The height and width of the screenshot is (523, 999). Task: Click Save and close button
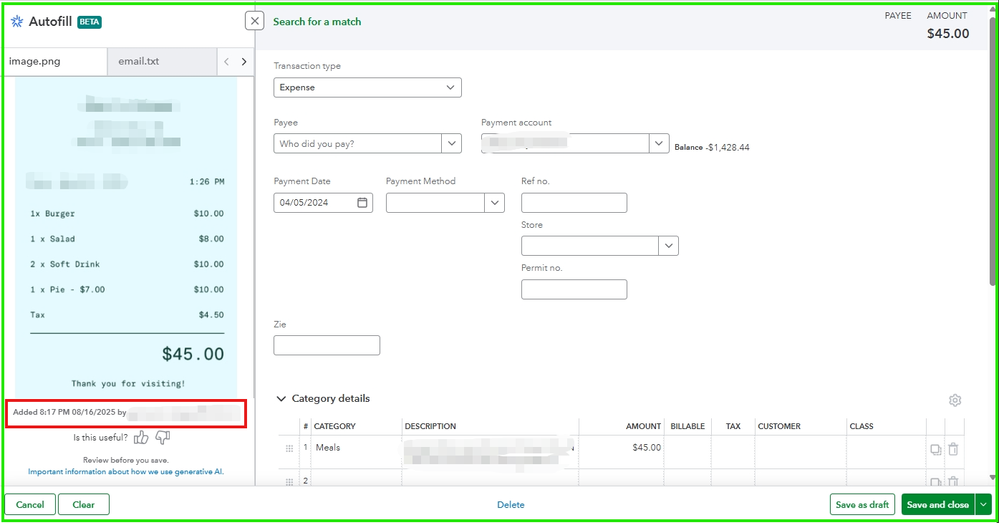[x=938, y=505]
